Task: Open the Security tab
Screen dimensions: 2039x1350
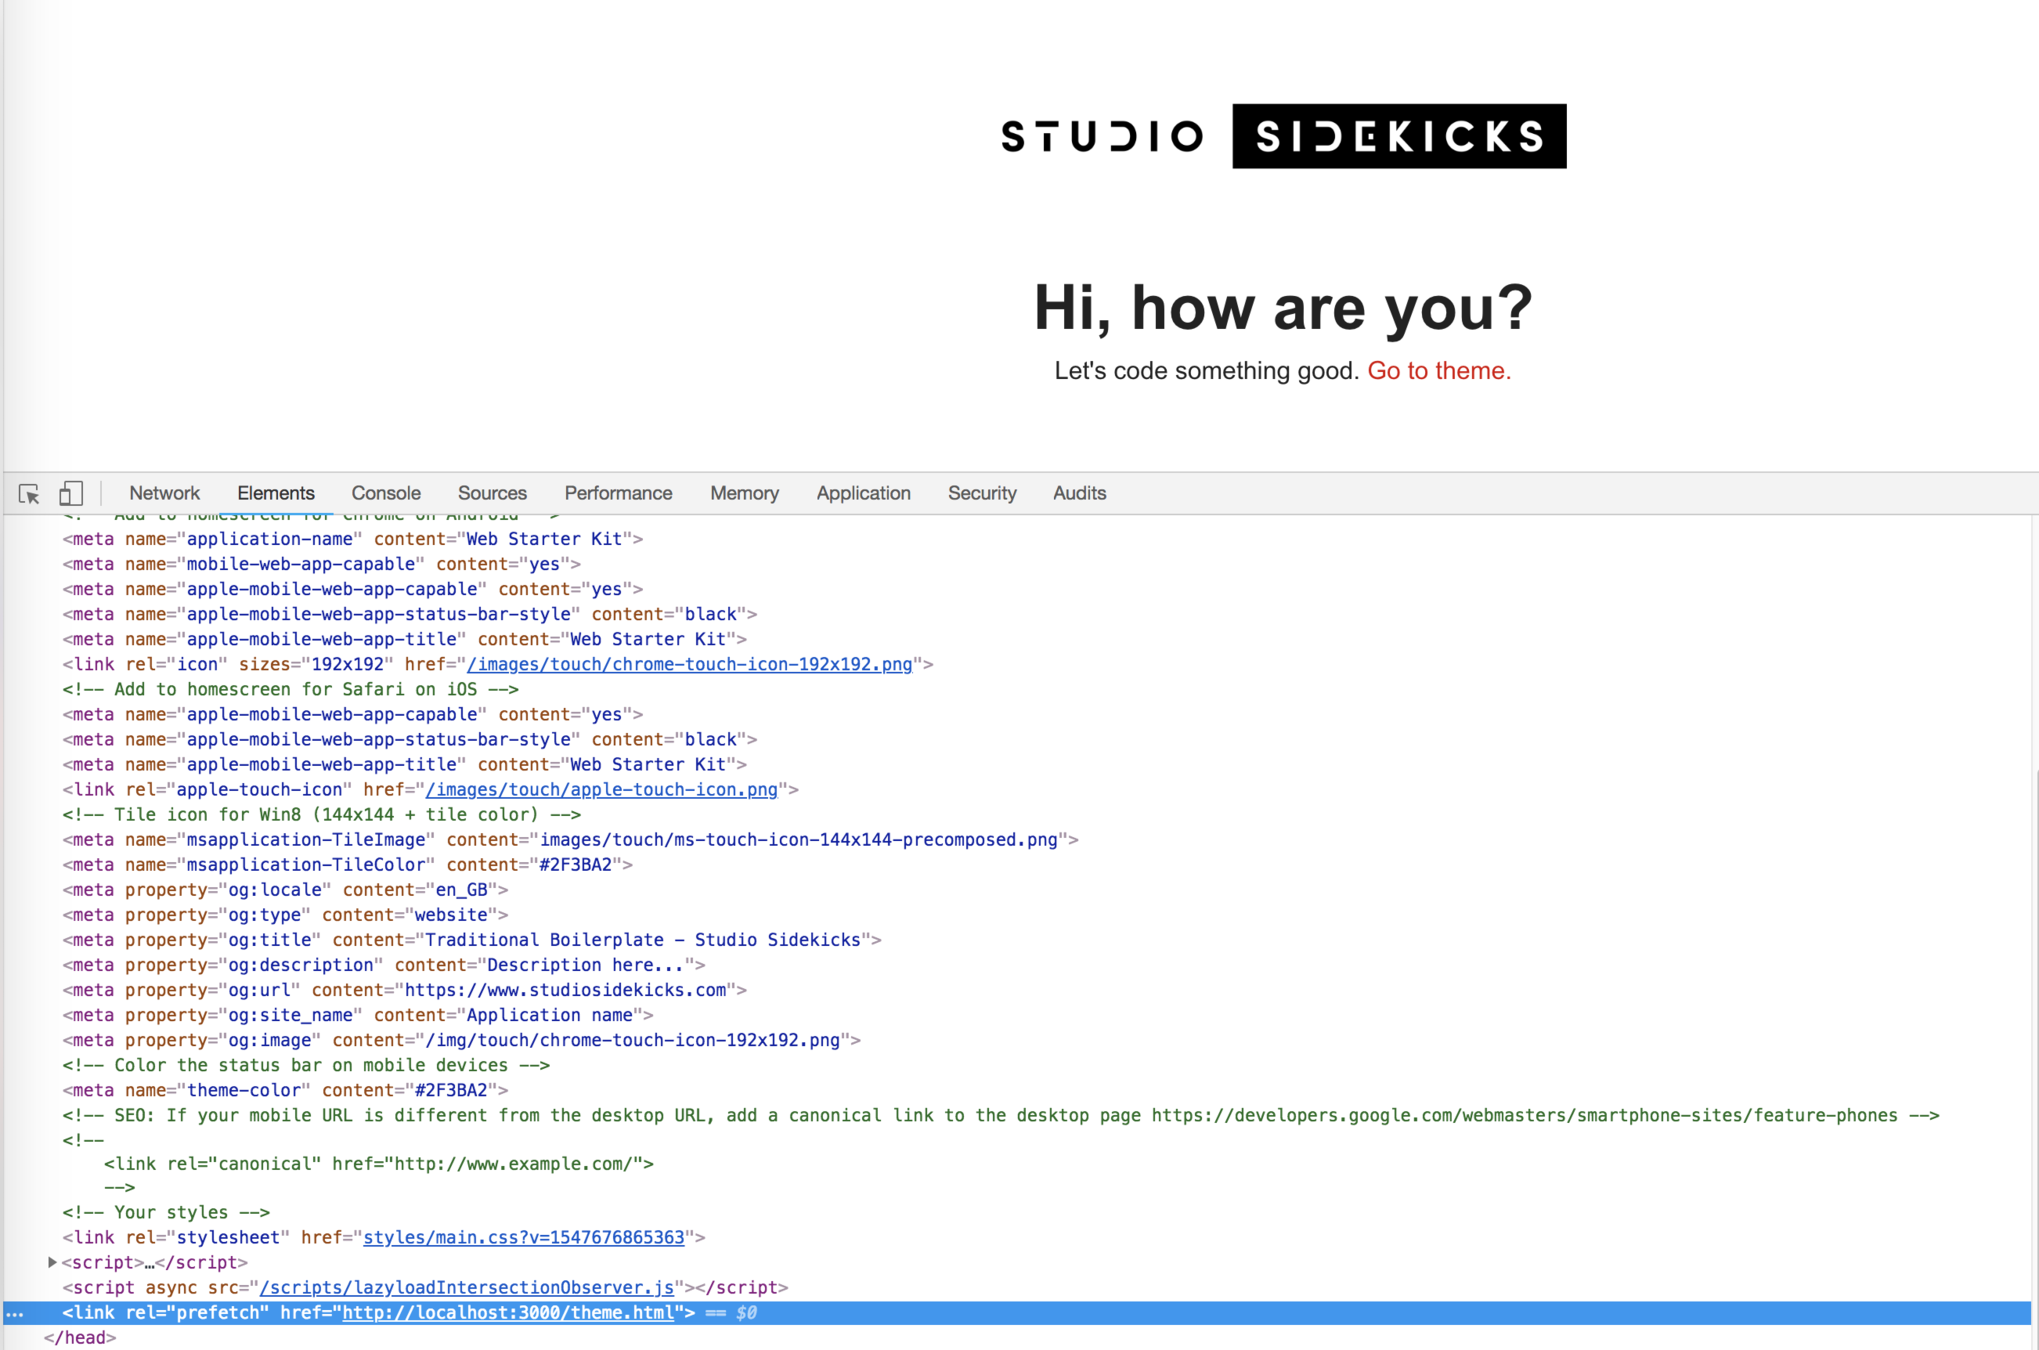Action: pos(981,493)
